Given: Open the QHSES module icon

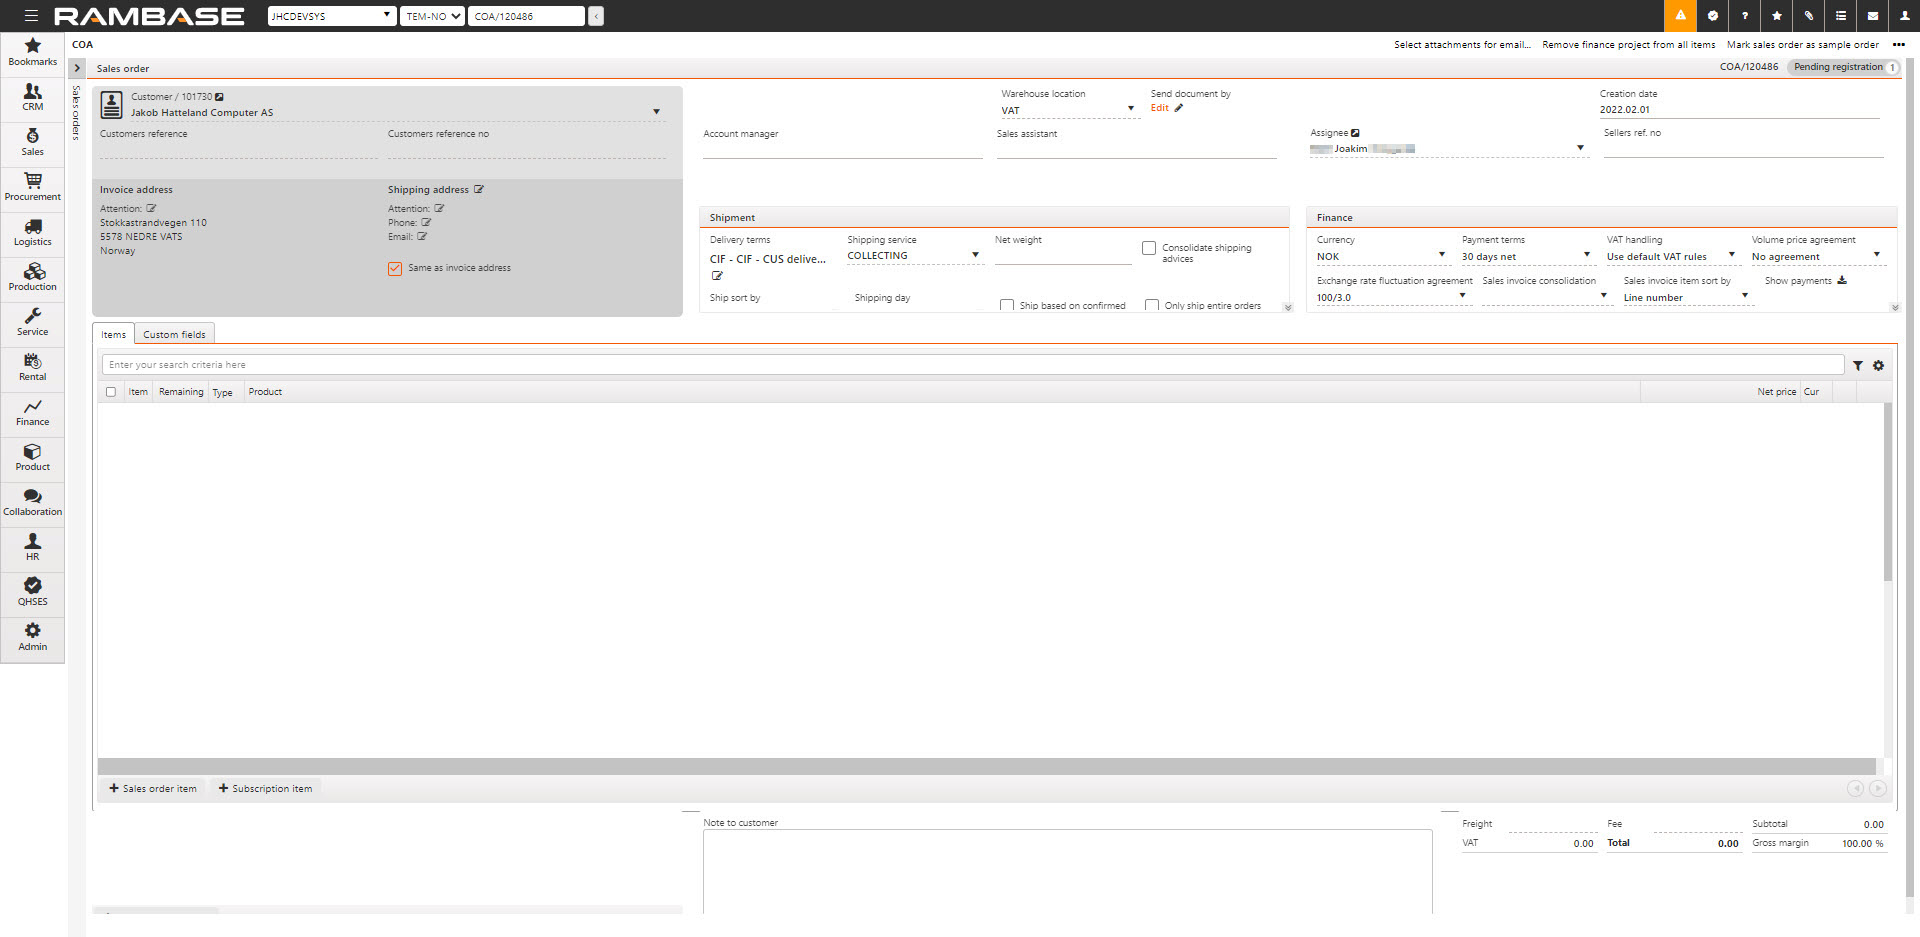Looking at the screenshot, I should 33,591.
